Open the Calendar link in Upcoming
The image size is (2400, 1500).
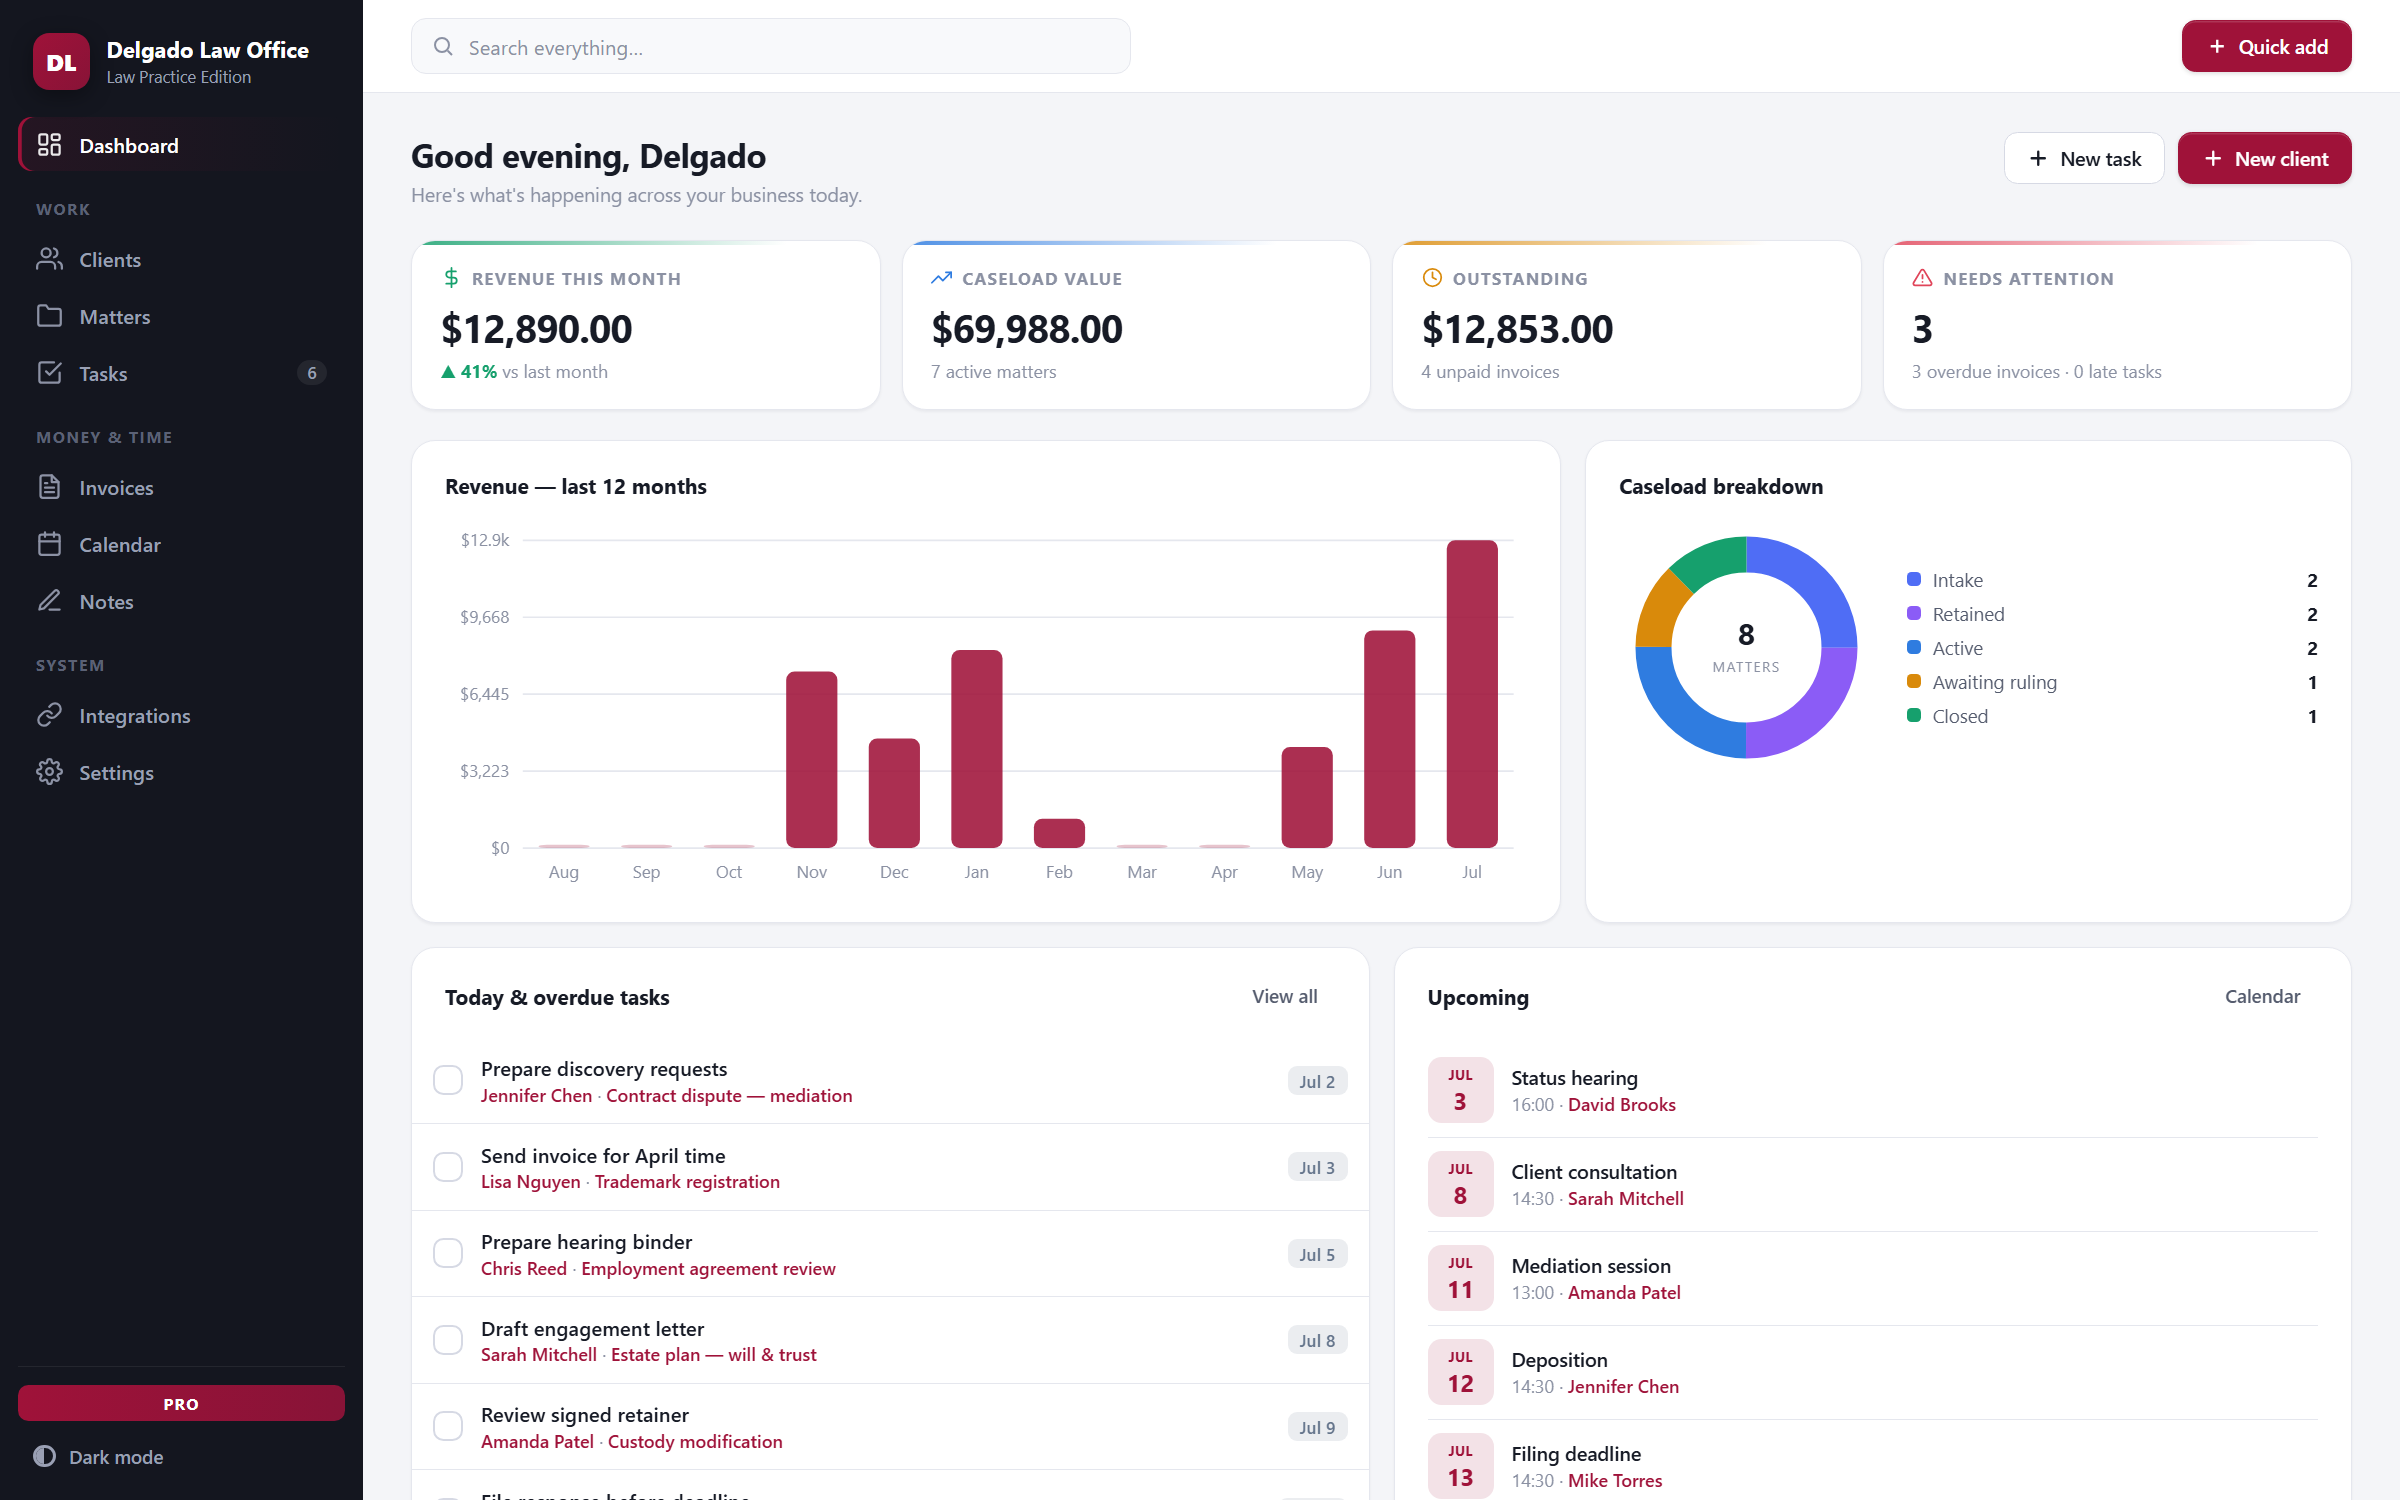[2262, 996]
